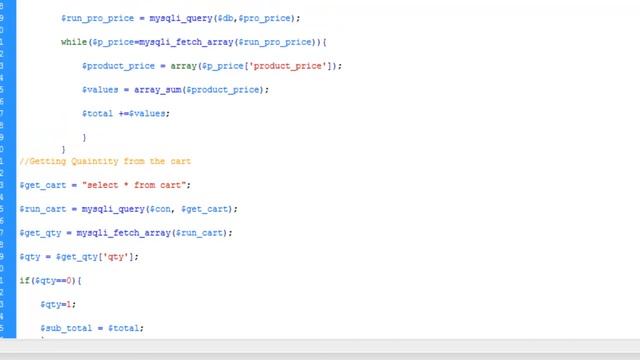Viewport: 640px width, 360px height.
Task: Click the "select * from cart" string
Action: click(134, 185)
